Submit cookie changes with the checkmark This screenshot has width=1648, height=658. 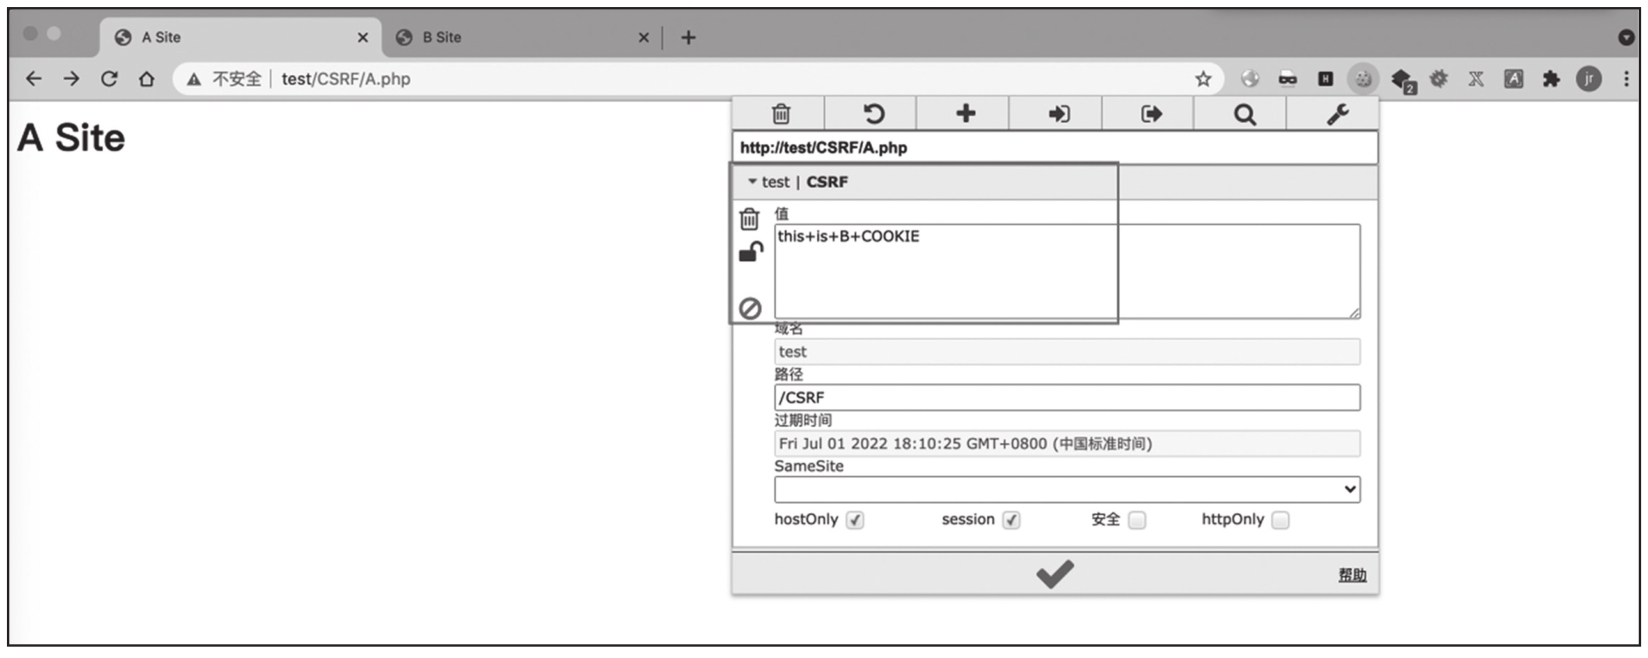click(1054, 574)
